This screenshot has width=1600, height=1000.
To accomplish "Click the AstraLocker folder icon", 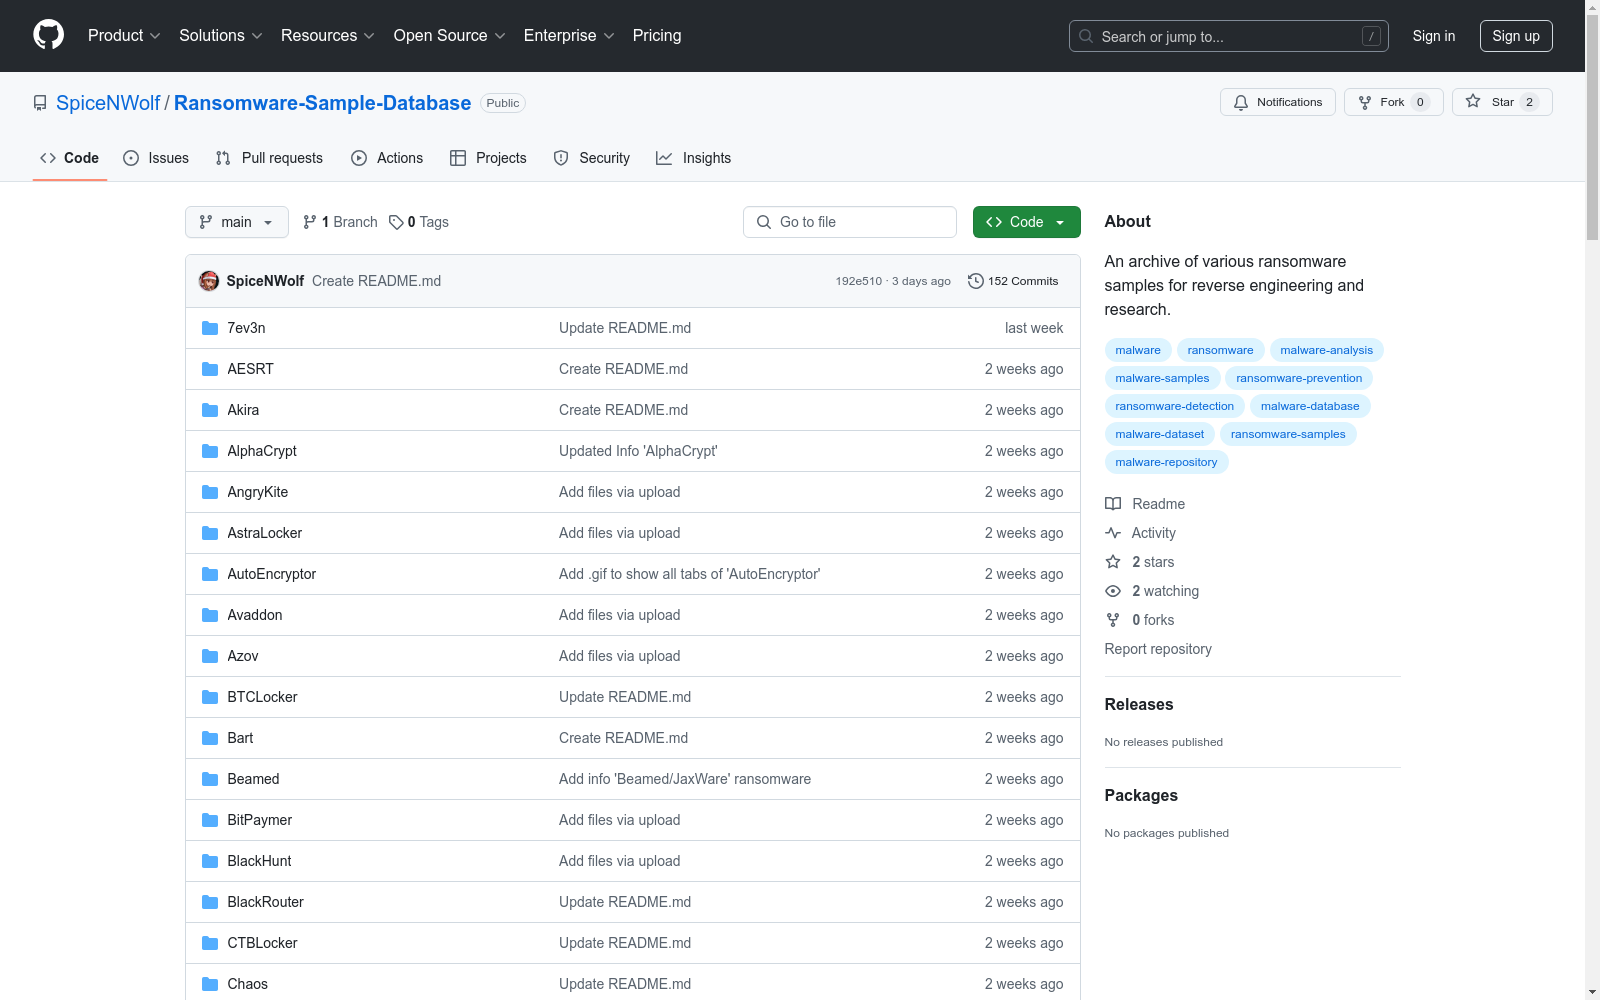I will 210,533.
